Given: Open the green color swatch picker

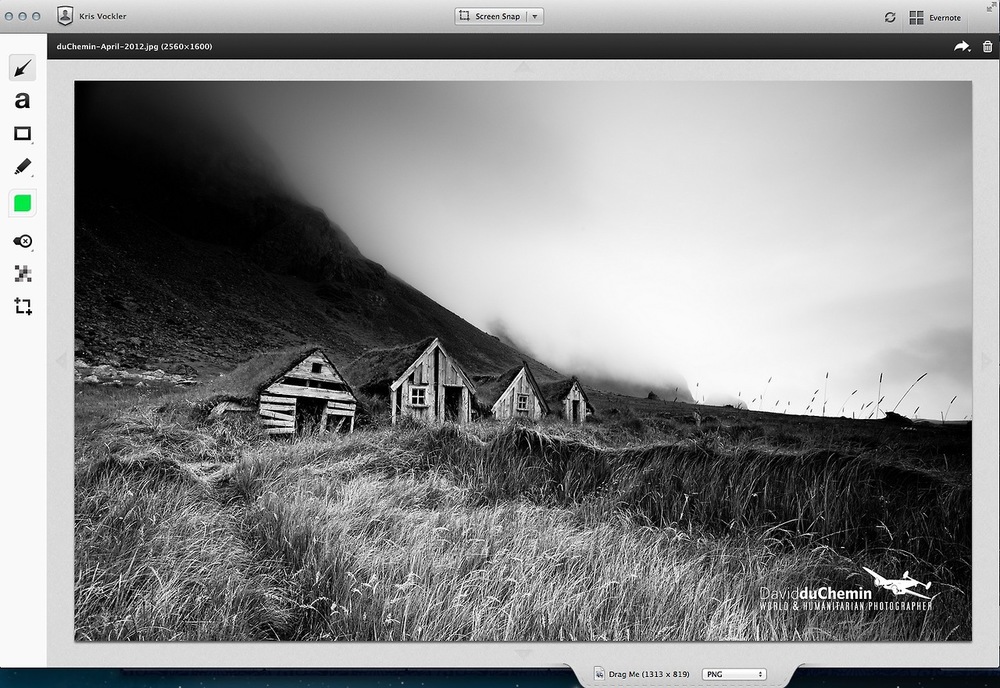Looking at the screenshot, I should pos(22,204).
